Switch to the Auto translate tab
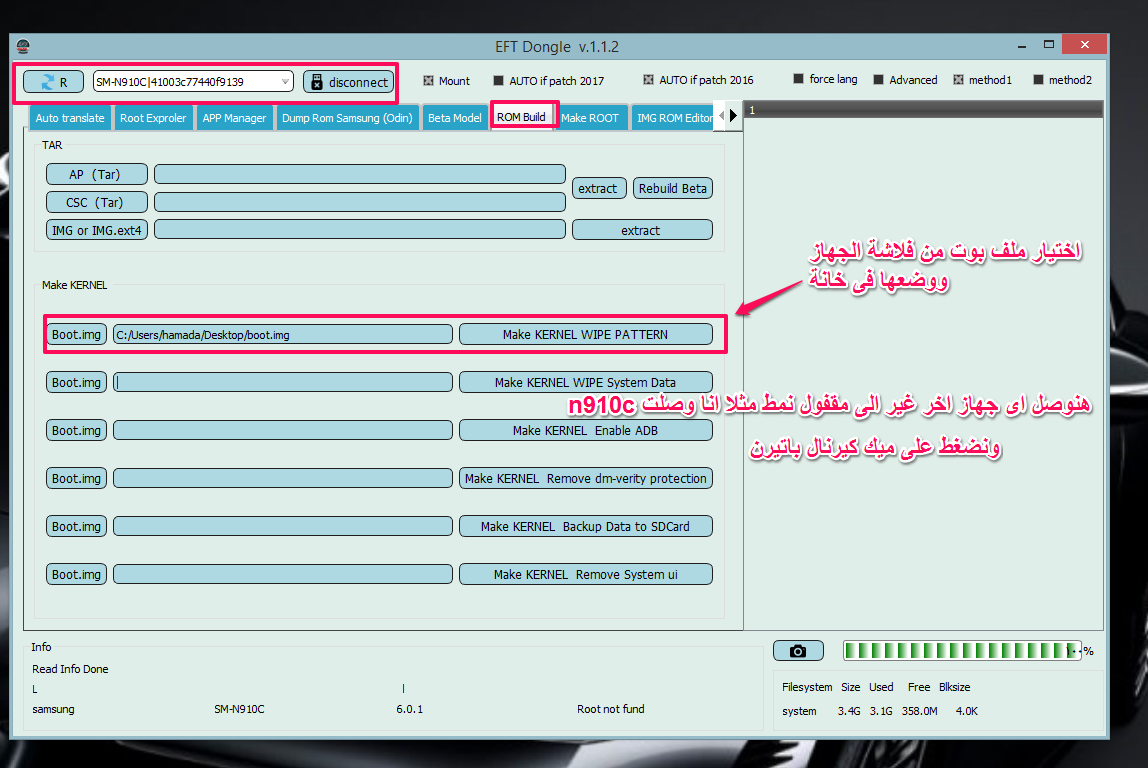Screen dimensions: 1148x768 (x=70, y=118)
